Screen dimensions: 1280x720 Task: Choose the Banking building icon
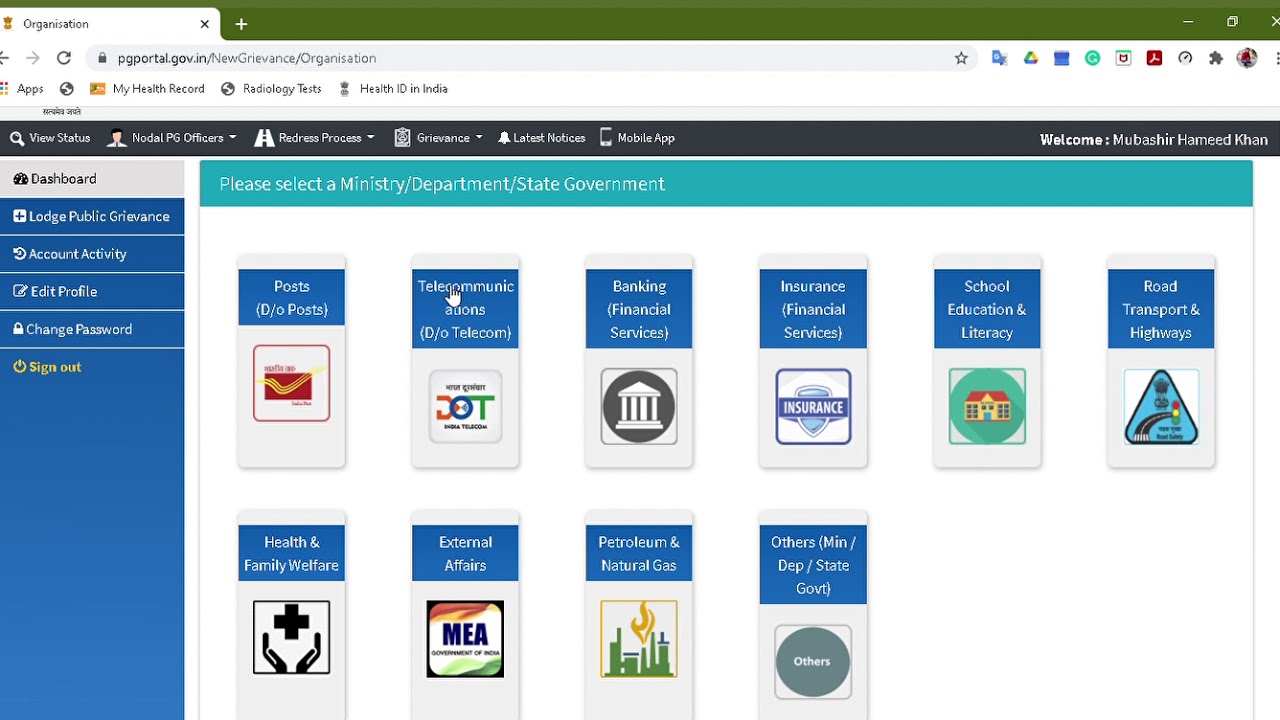click(x=639, y=406)
